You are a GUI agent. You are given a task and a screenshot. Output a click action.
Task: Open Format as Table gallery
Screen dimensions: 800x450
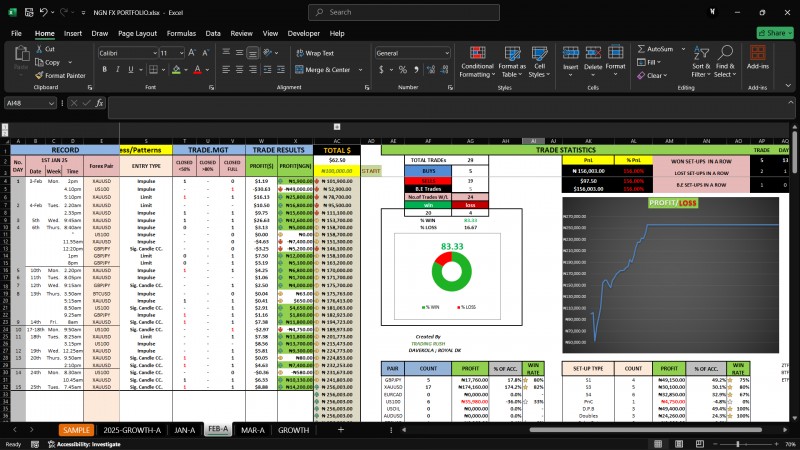[x=512, y=62]
